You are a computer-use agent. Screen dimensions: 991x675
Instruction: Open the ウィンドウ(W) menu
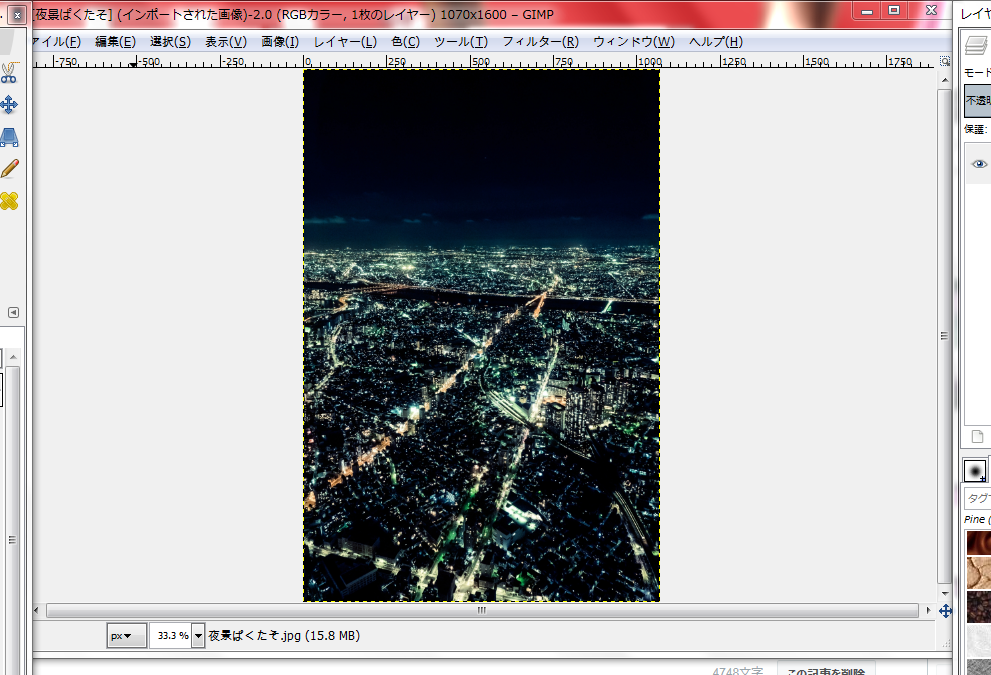click(x=634, y=42)
